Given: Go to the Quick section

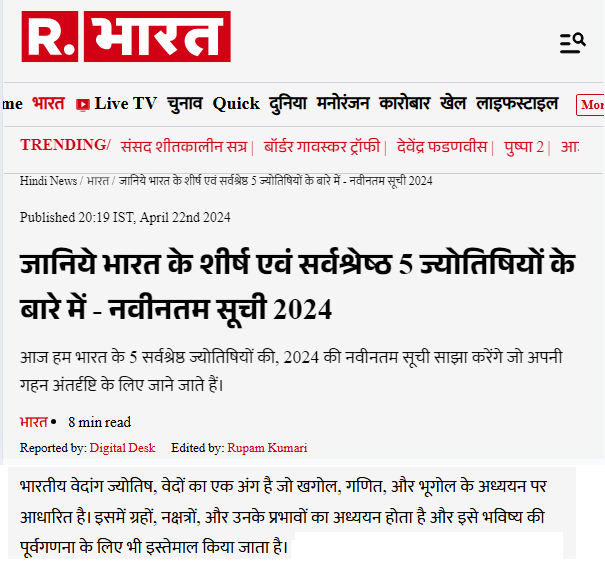Looking at the screenshot, I should [236, 104].
